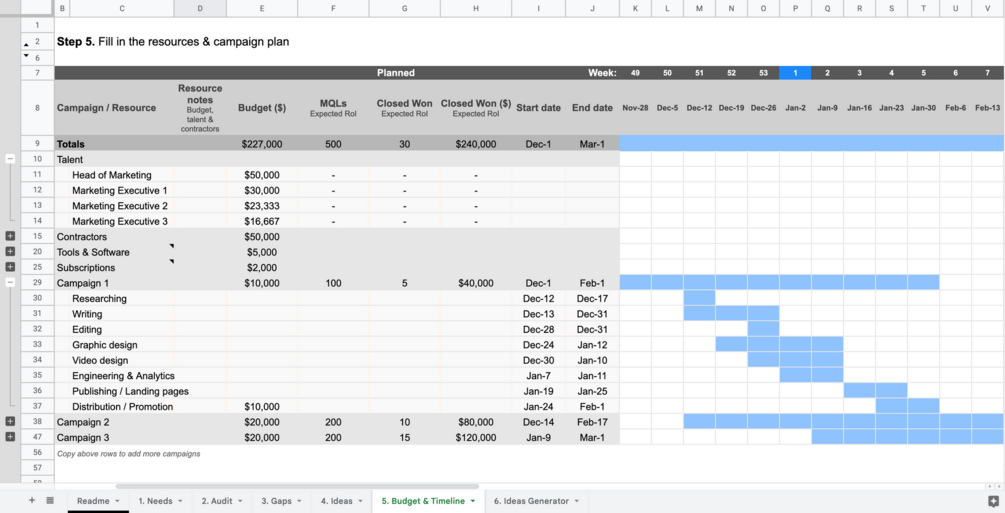Switch to the 4. Ideas sheet tab

click(x=336, y=501)
